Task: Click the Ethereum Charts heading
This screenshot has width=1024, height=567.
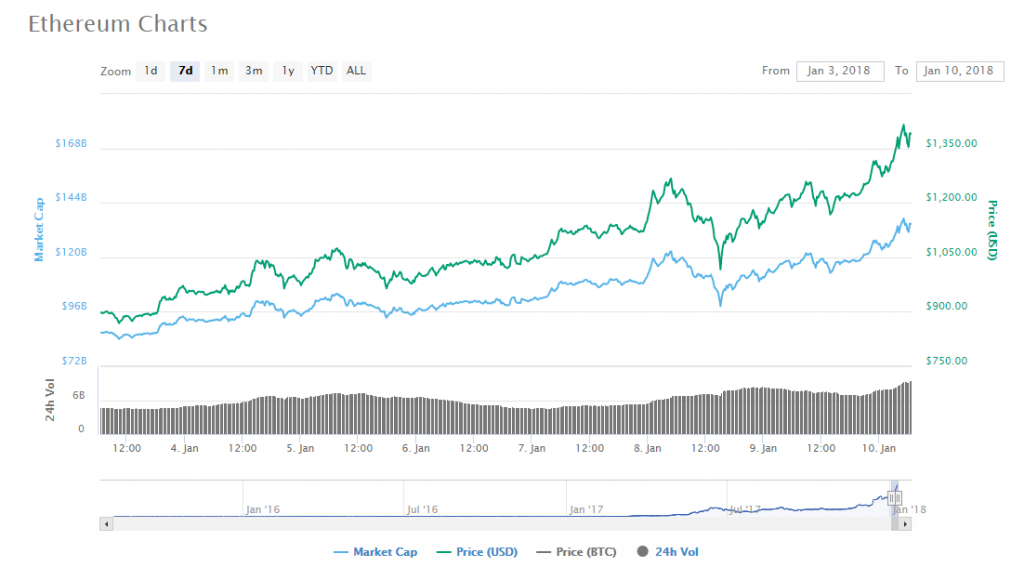Action: [118, 24]
